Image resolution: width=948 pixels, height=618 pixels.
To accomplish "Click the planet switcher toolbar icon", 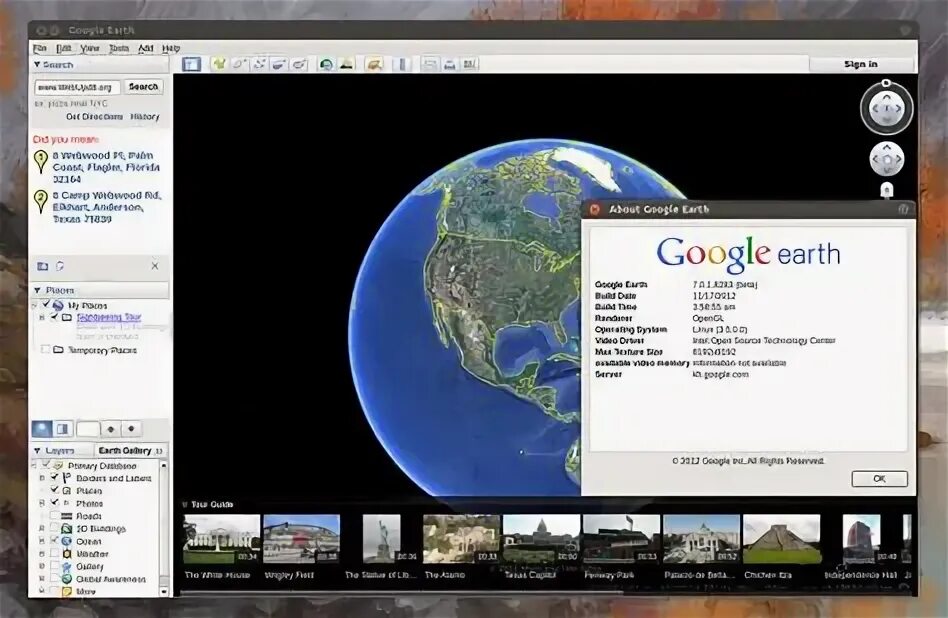I will click(x=375, y=63).
